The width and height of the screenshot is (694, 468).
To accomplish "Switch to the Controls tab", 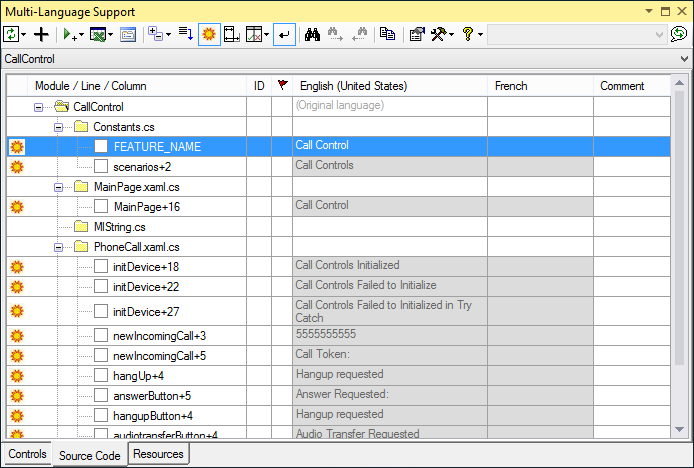I will (x=27, y=455).
